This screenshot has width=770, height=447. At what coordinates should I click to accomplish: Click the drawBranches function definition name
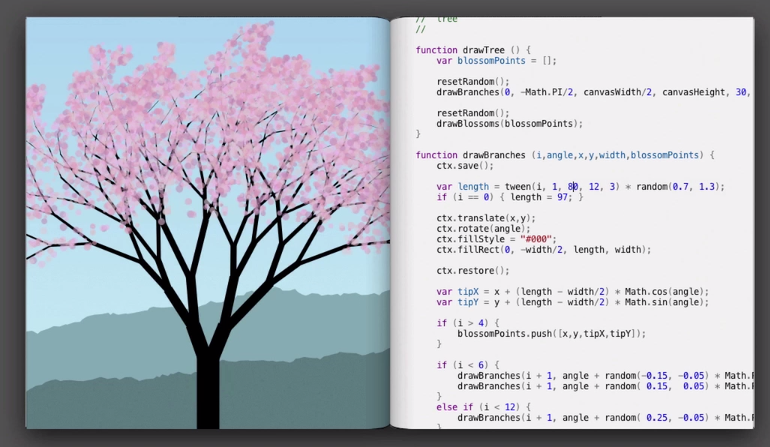(493, 155)
